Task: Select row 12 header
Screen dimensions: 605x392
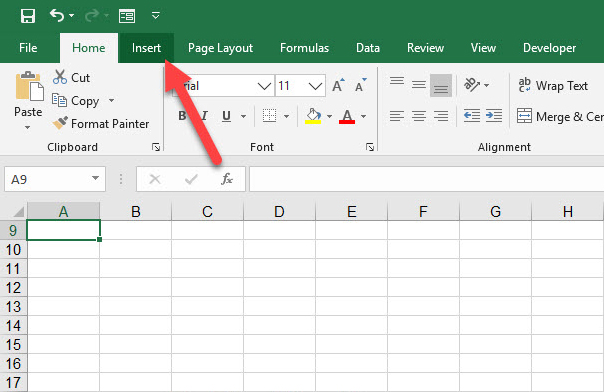Action: click(x=13, y=288)
